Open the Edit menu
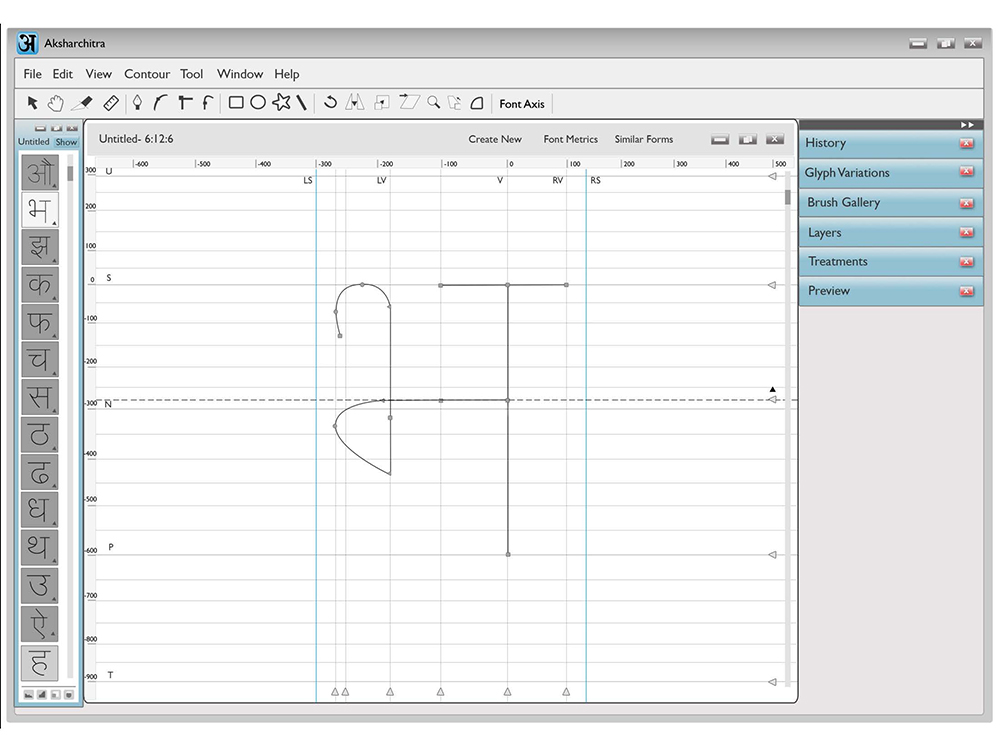The image size is (1000, 750). pos(62,74)
